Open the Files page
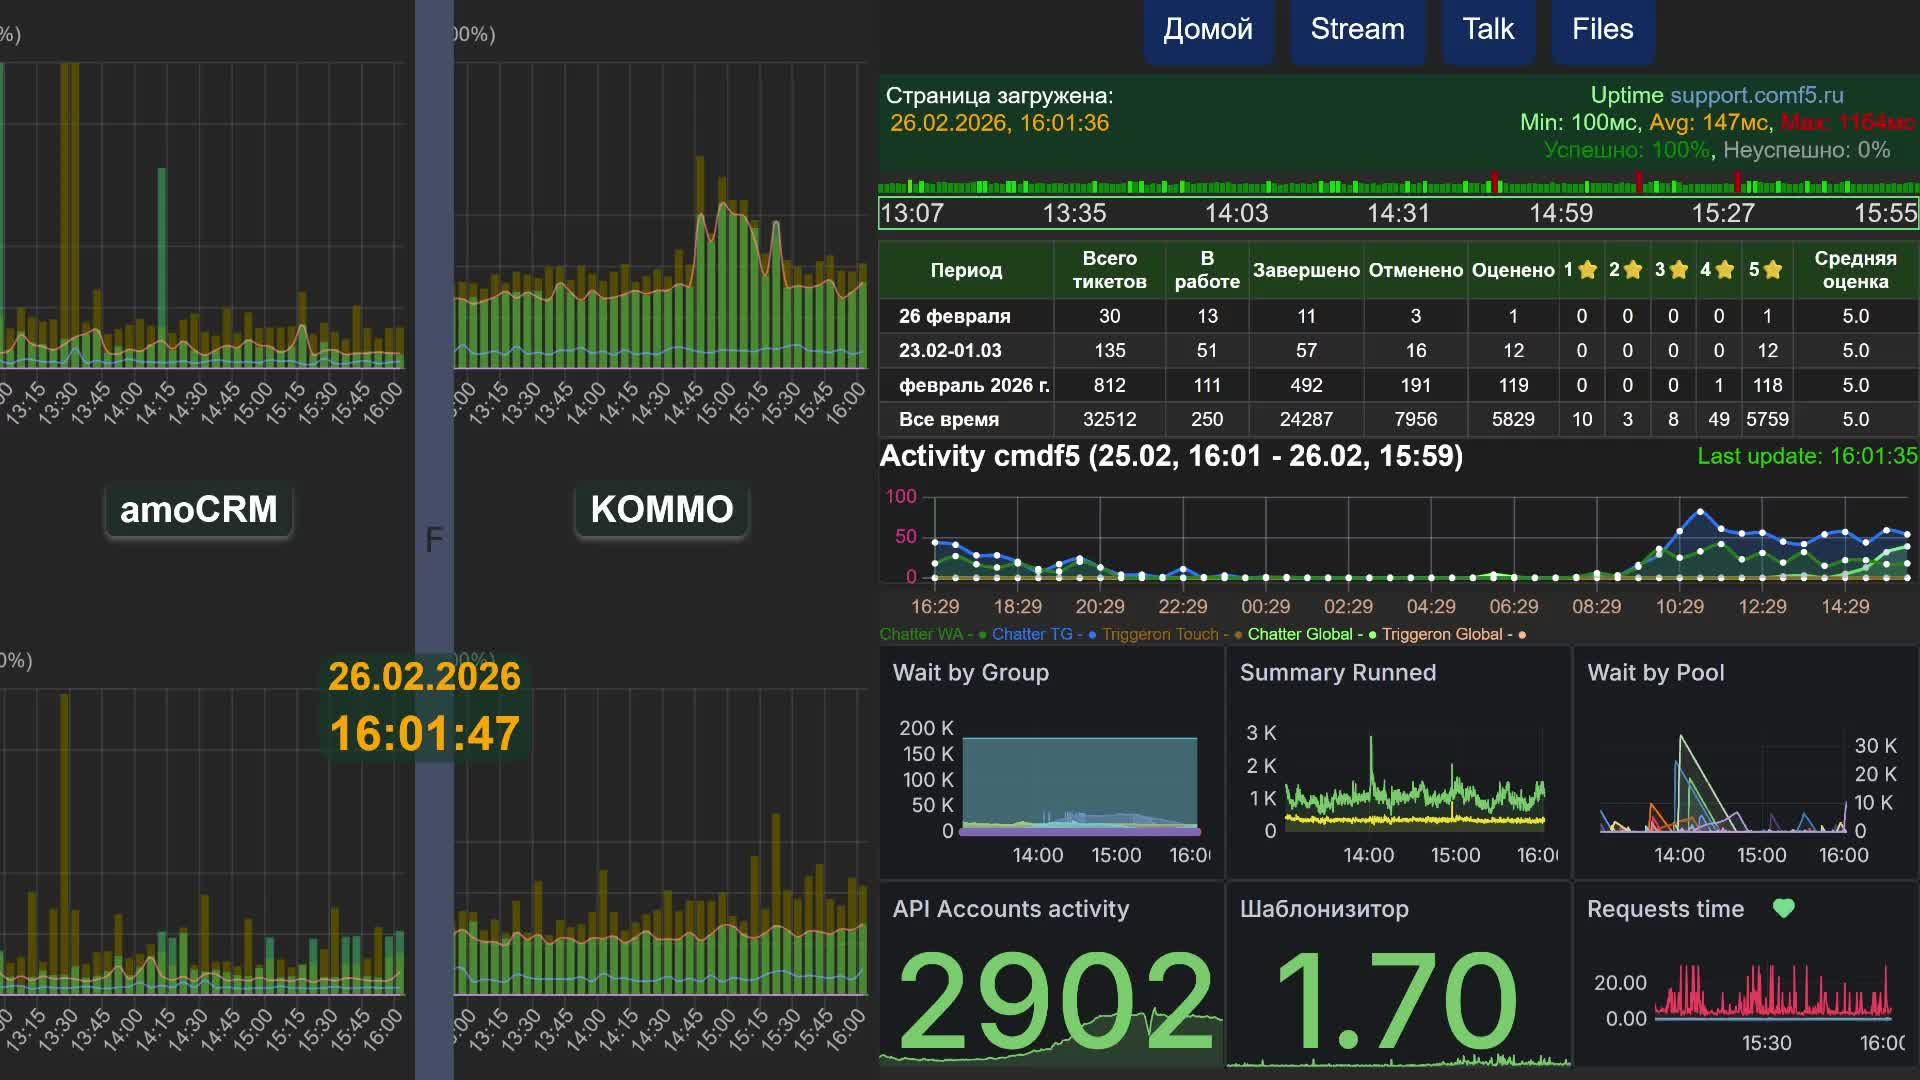Image resolution: width=1920 pixels, height=1080 pixels. [1602, 30]
